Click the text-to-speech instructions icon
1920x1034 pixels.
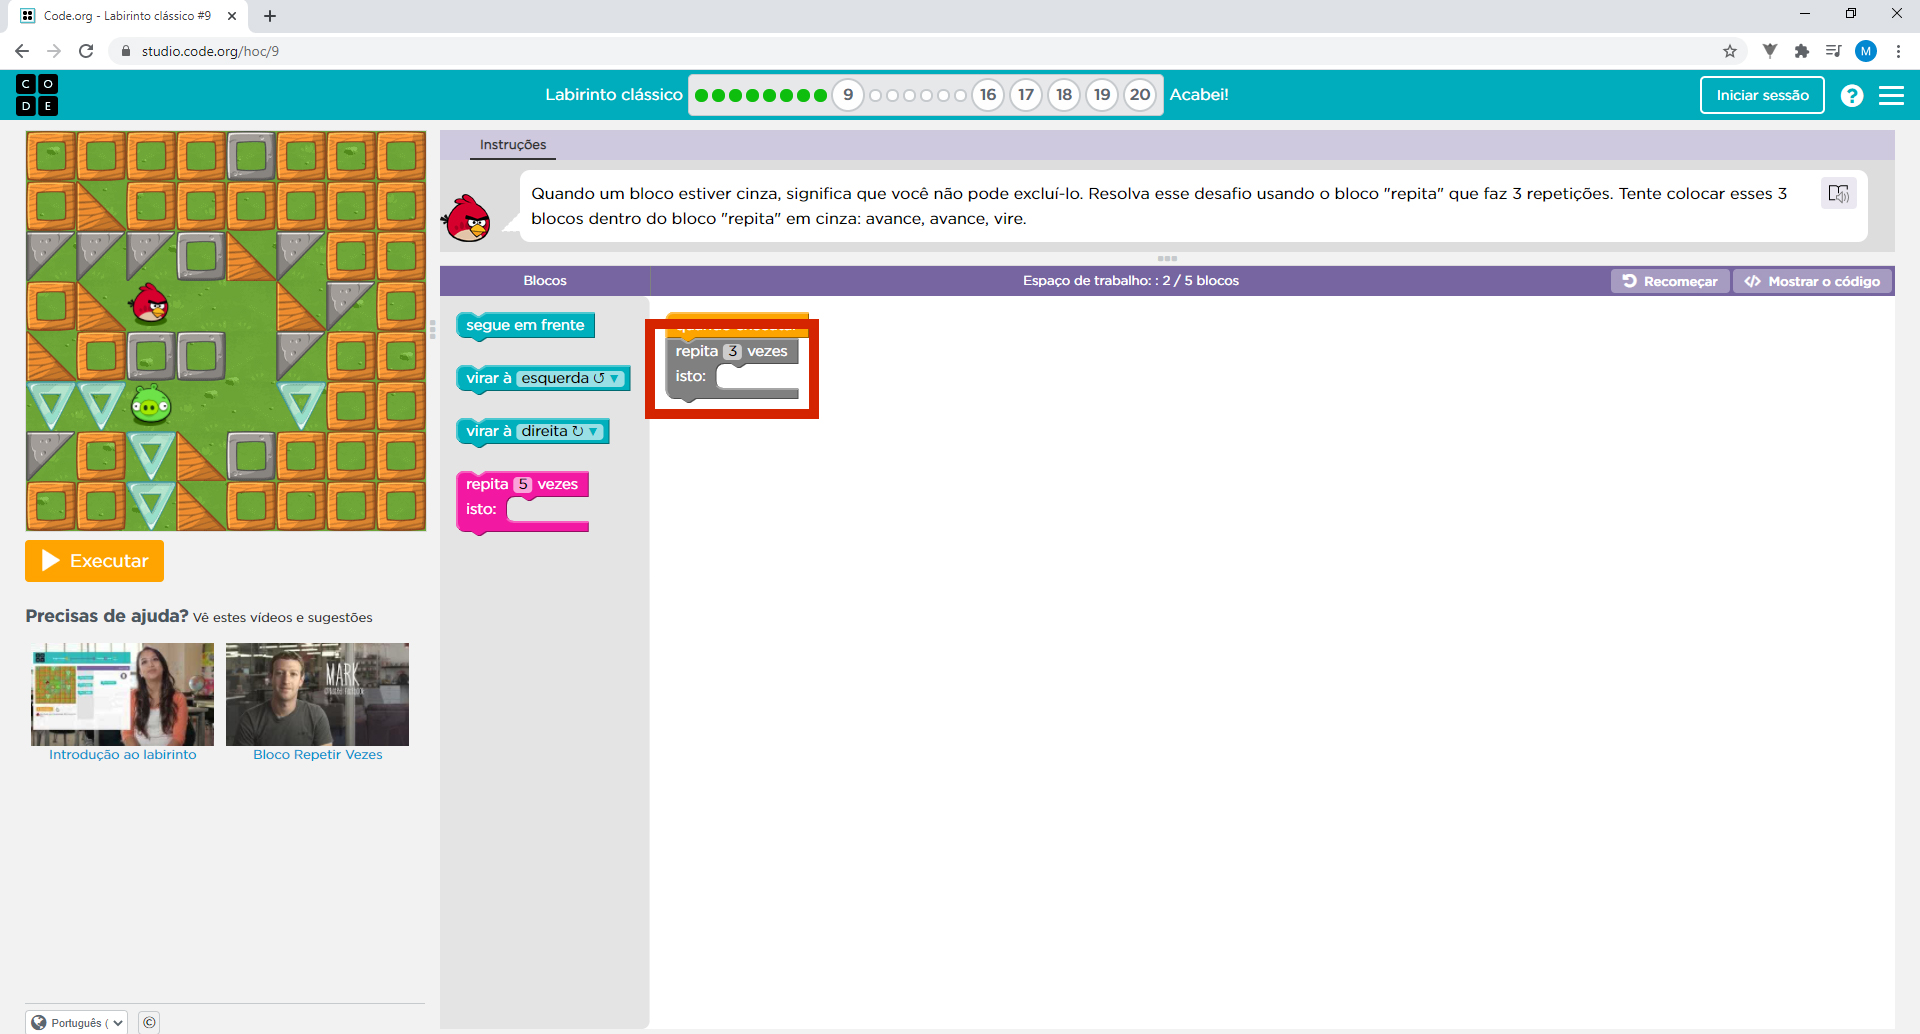(1838, 193)
